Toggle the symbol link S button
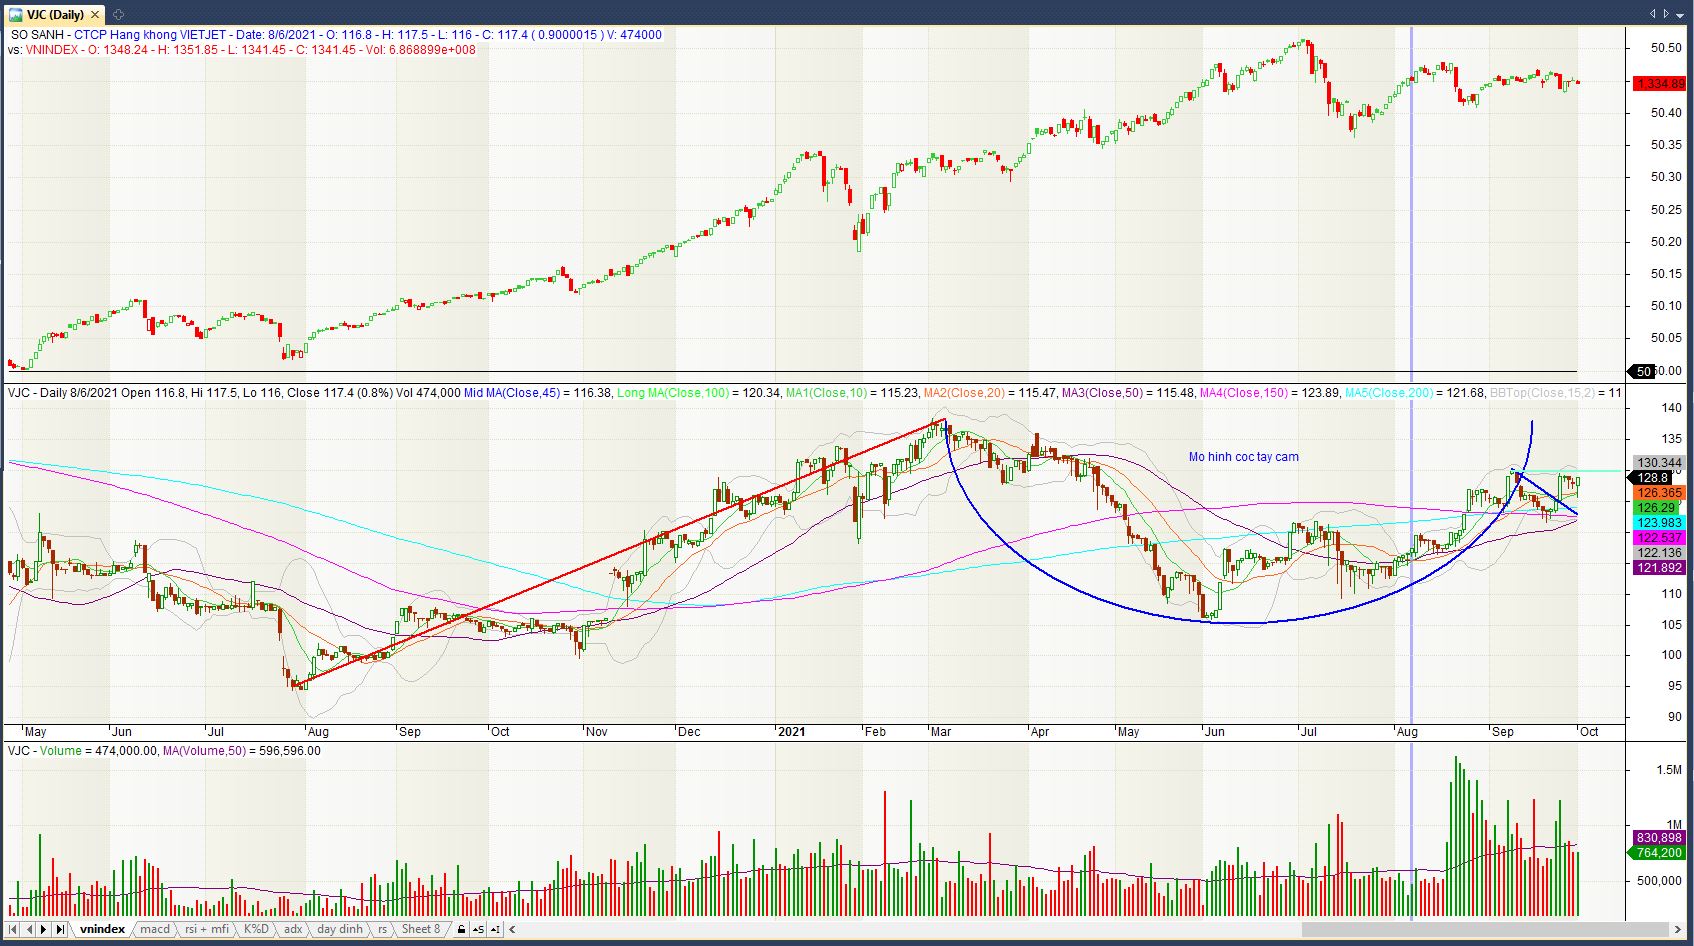 478,929
